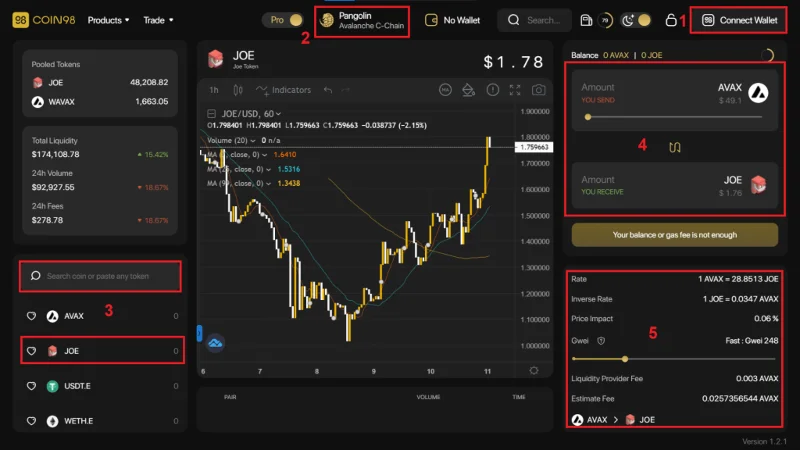Swap the send and receive tokens
This screenshot has width=800, height=450.
[674, 147]
